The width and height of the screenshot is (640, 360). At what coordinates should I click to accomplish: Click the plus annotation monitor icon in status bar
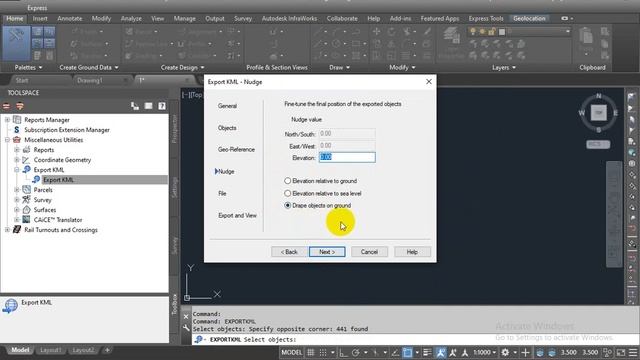(x=525, y=352)
